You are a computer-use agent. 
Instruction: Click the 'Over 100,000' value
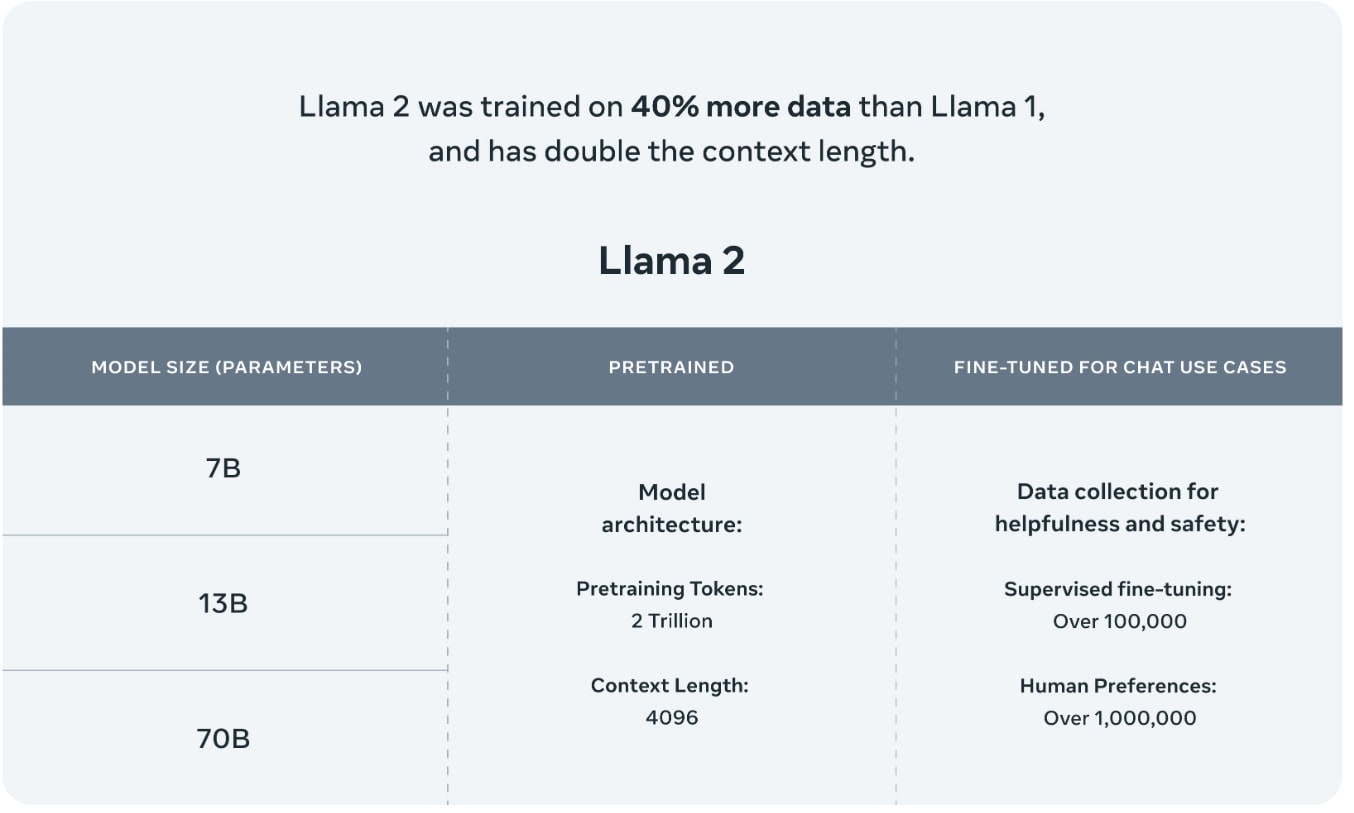1120,621
